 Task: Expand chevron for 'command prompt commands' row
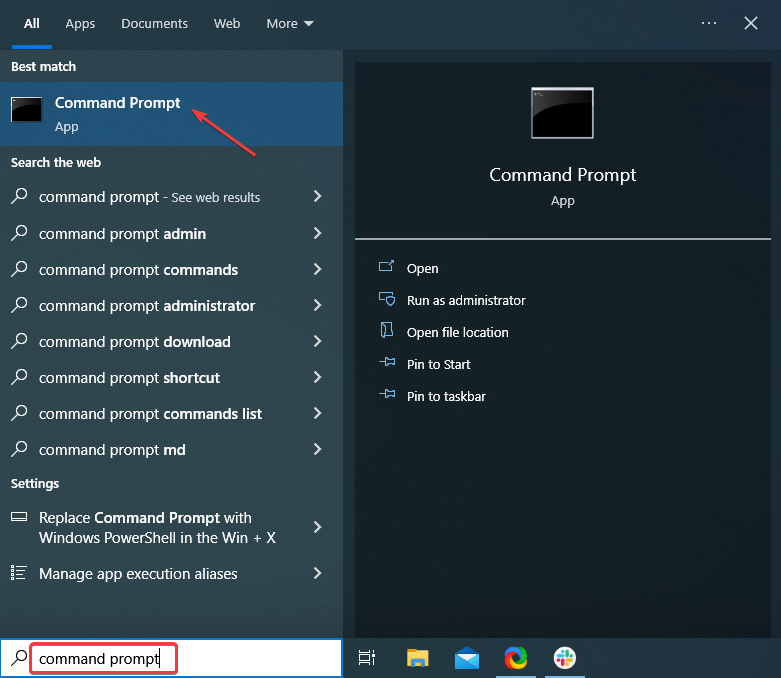pos(318,269)
